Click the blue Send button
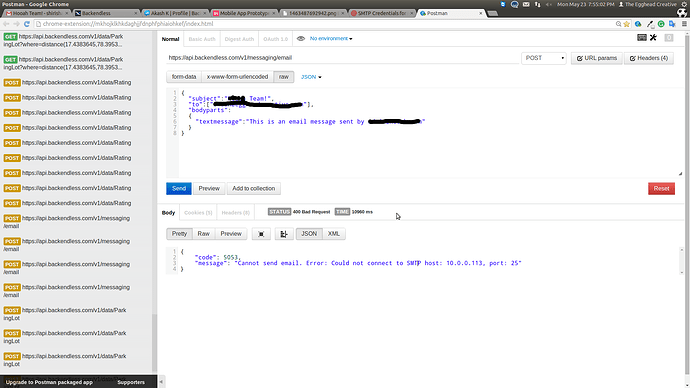The width and height of the screenshot is (690, 388). click(179, 188)
